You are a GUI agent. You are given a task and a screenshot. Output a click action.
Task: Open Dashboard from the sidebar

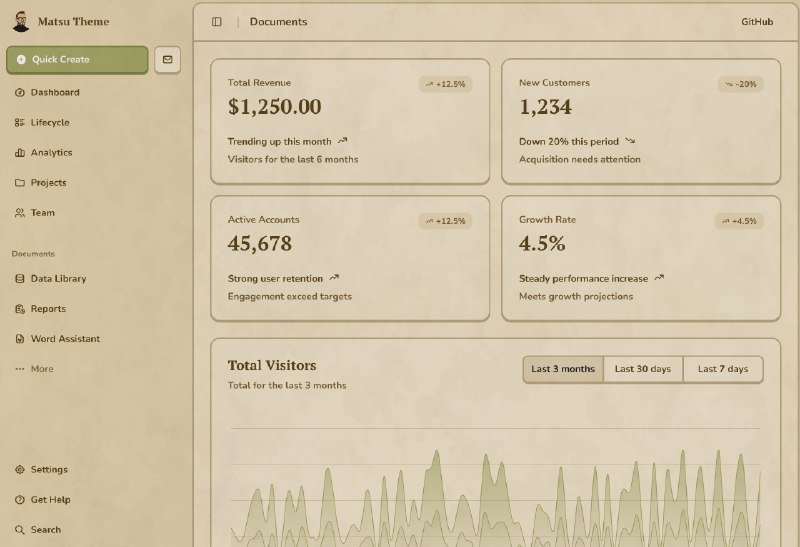click(x=54, y=93)
